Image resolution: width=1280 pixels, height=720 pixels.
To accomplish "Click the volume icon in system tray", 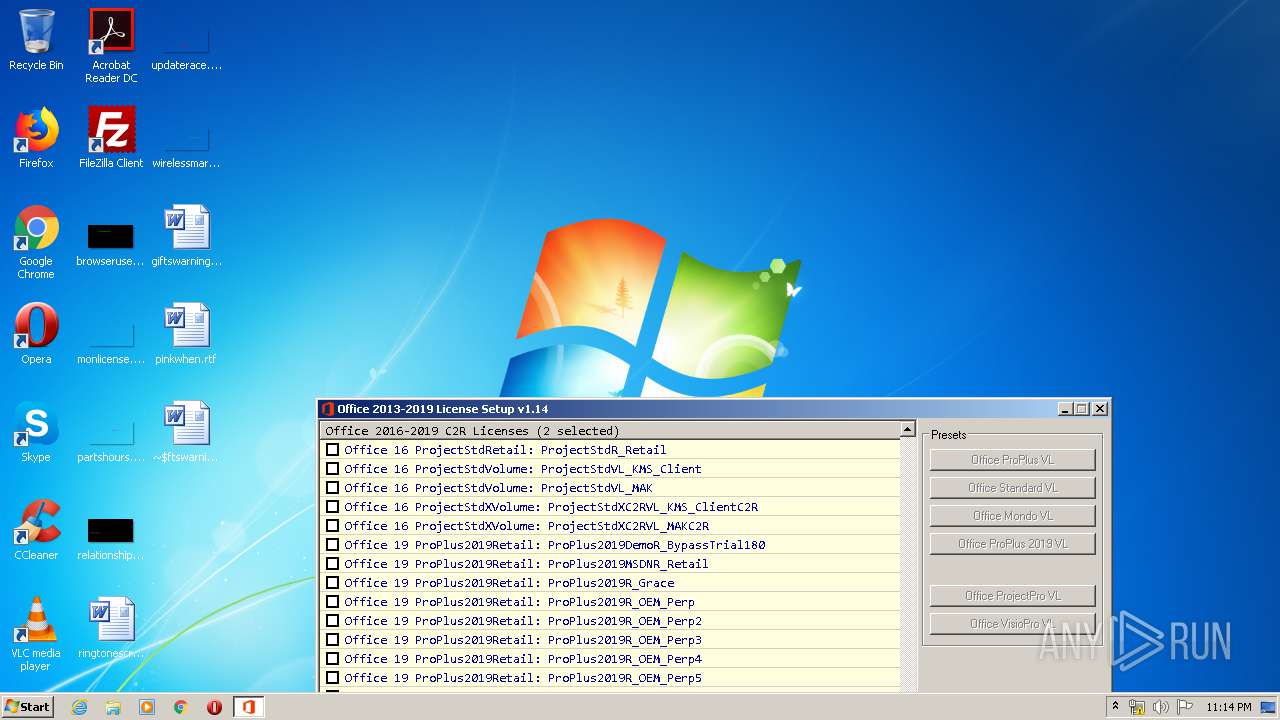I will pos(1161,707).
